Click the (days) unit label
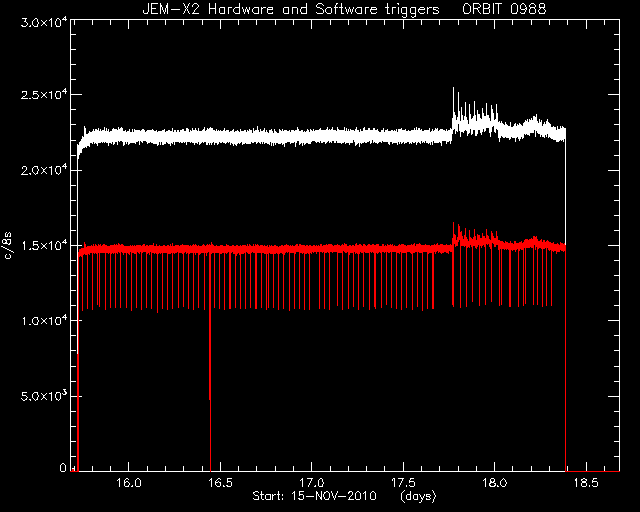 coord(418,496)
